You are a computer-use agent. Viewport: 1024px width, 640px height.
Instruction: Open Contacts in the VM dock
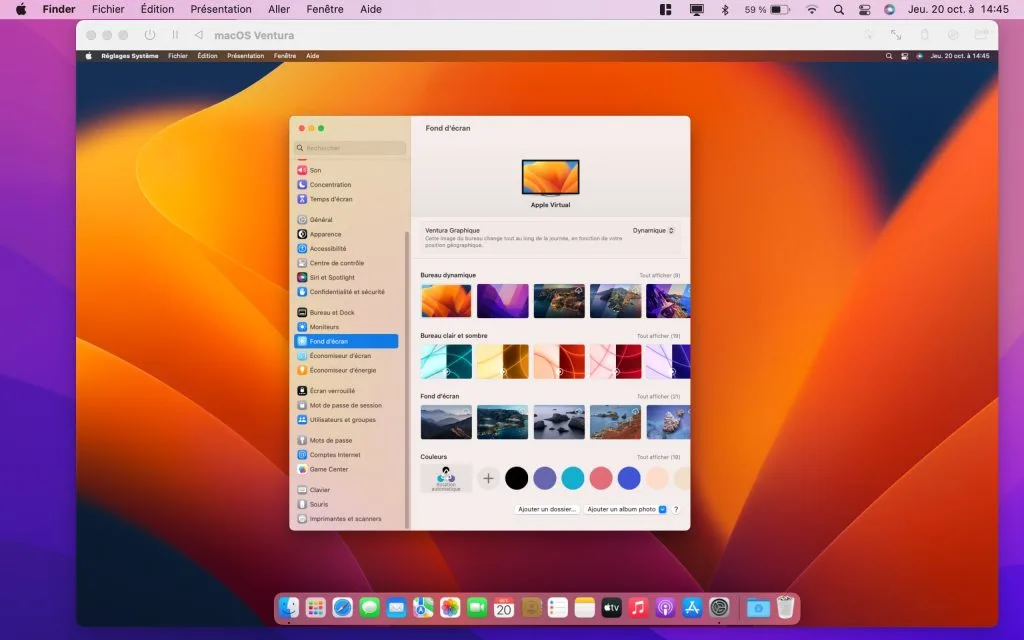531,608
